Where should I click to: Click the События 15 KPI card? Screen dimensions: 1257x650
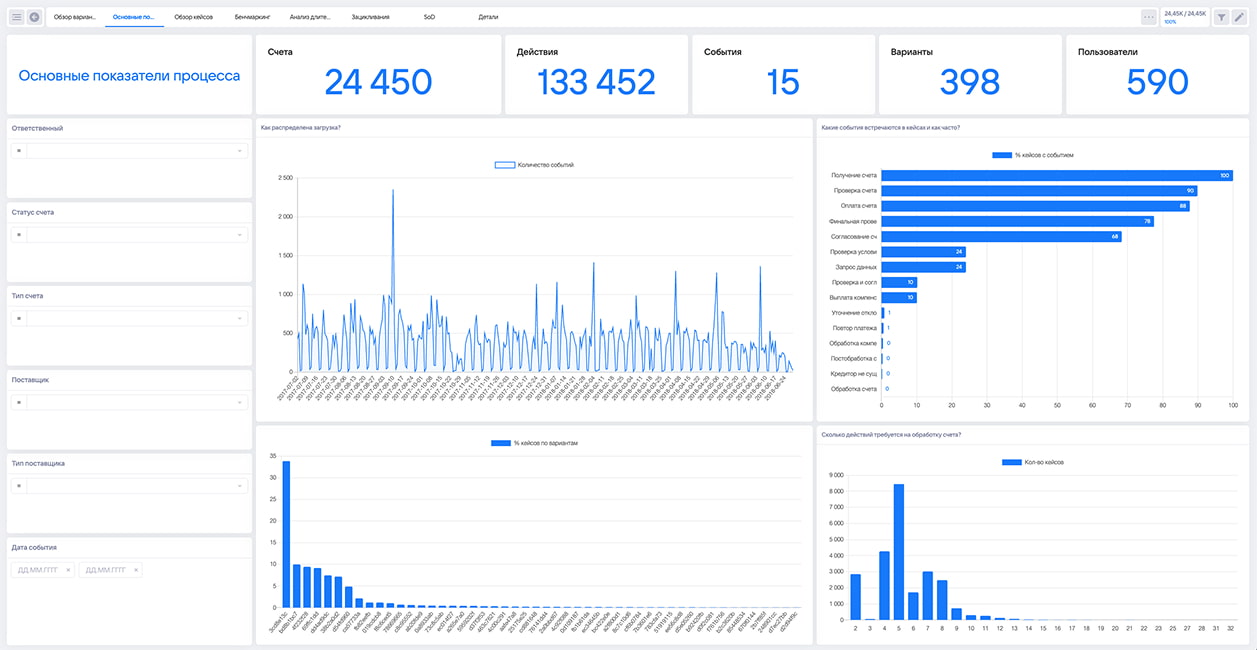783,75
